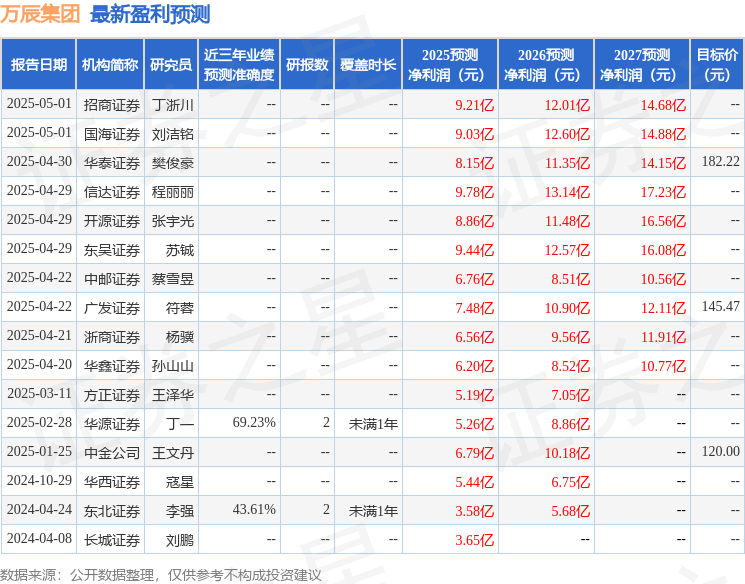Click the 近三年业绩预测准确度 header
745x584 pixels.
tap(239, 65)
